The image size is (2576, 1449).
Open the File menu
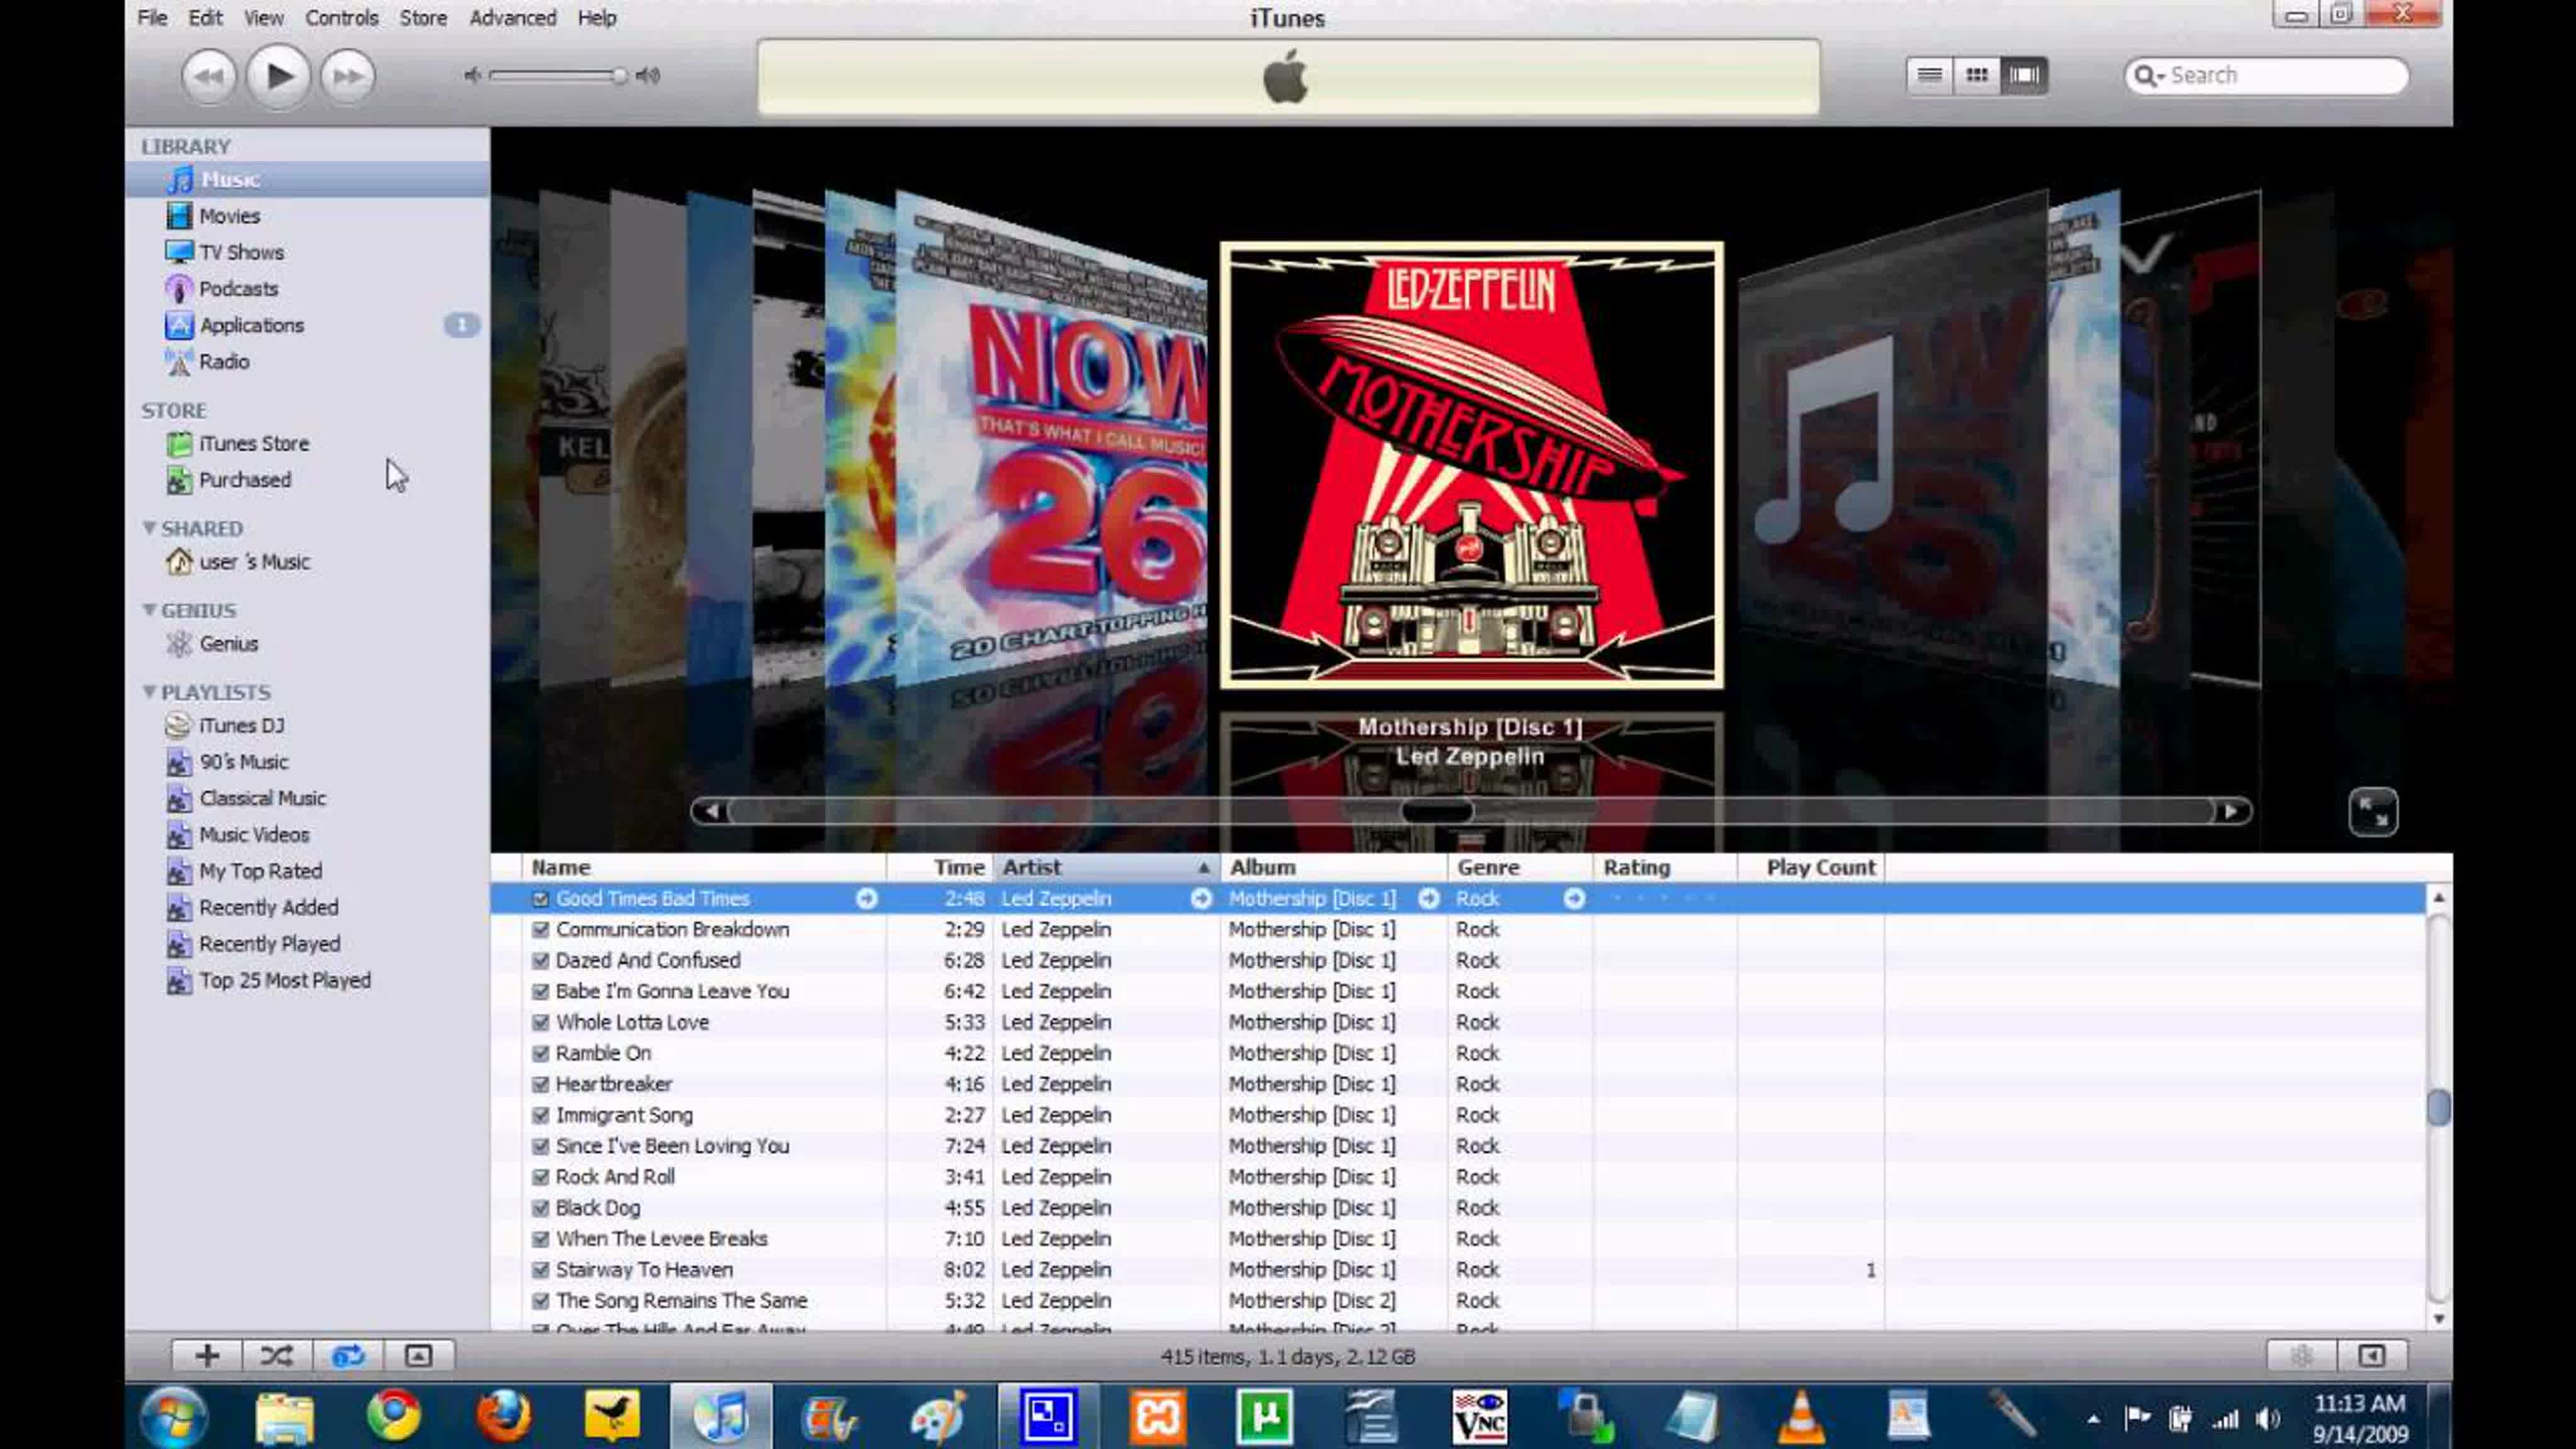pos(152,18)
